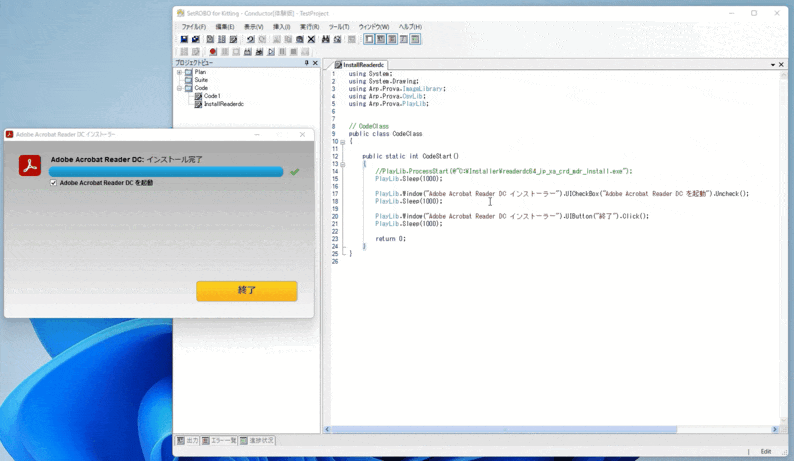This screenshot has width=794, height=461.
Task: Expand the Plan node in project tree
Action: pos(179,72)
